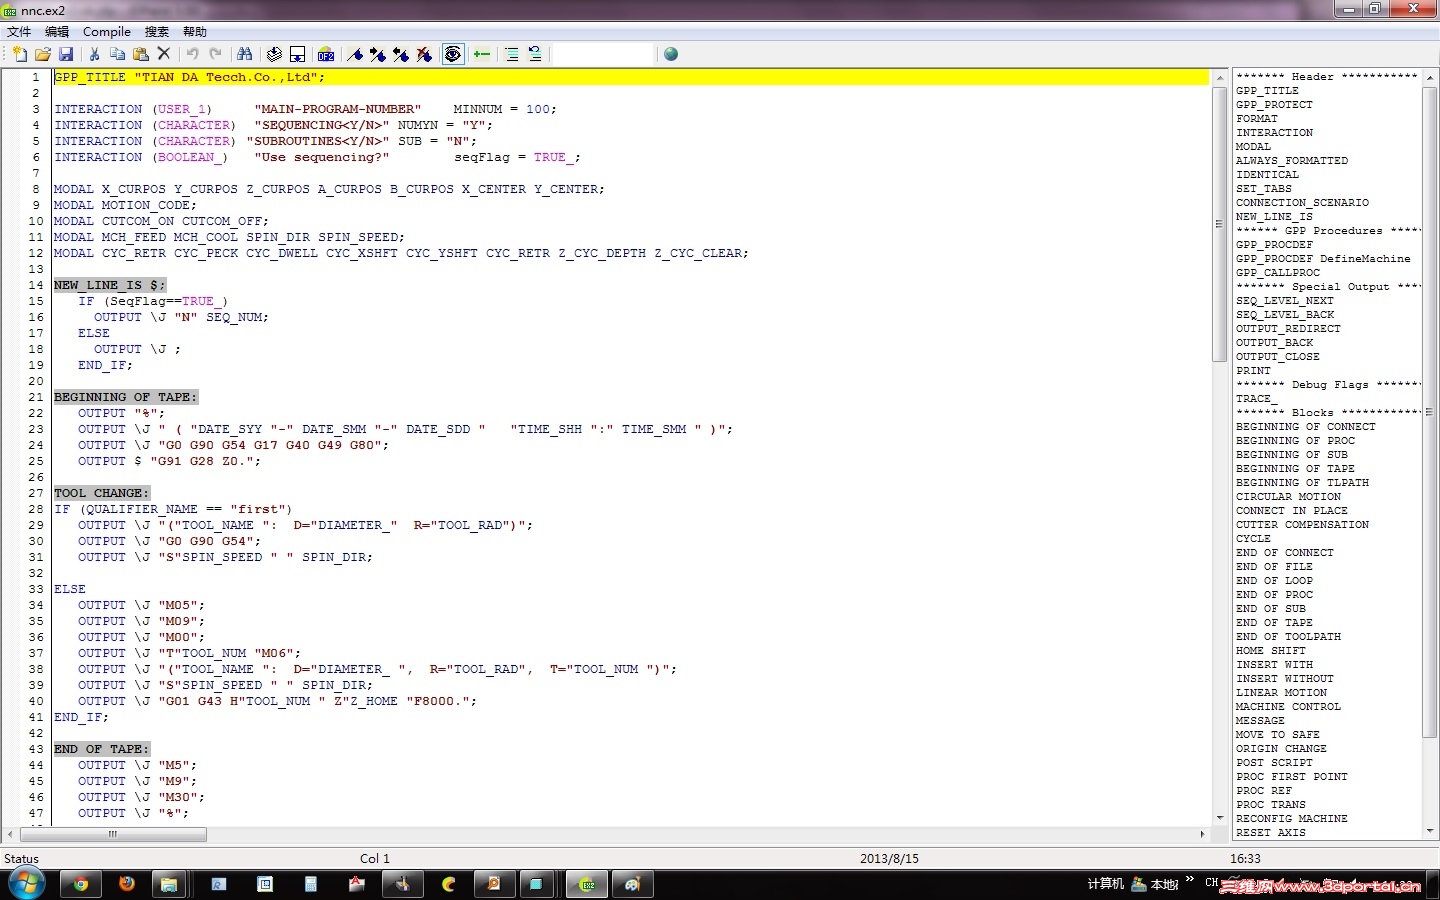
Task: Click the stacked pages download toolbar icon
Action: pyautogui.click(x=274, y=54)
